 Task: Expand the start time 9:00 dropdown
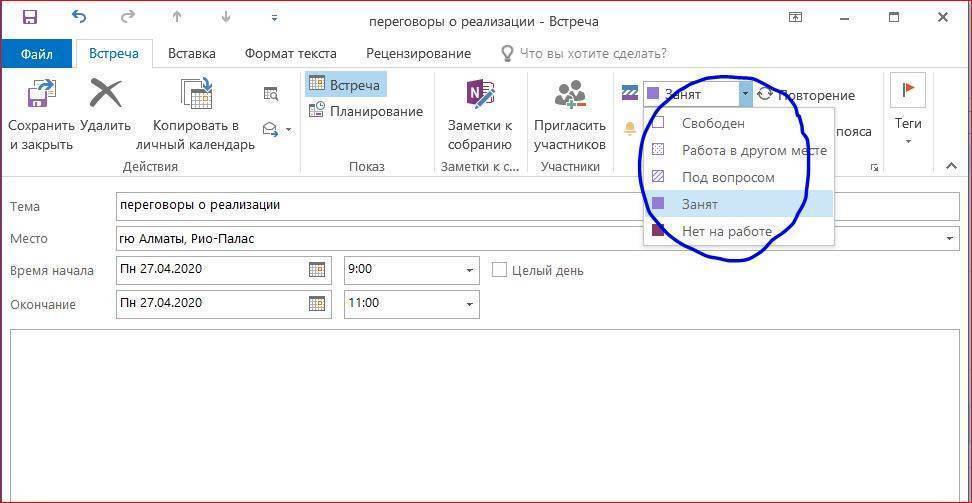point(469,270)
